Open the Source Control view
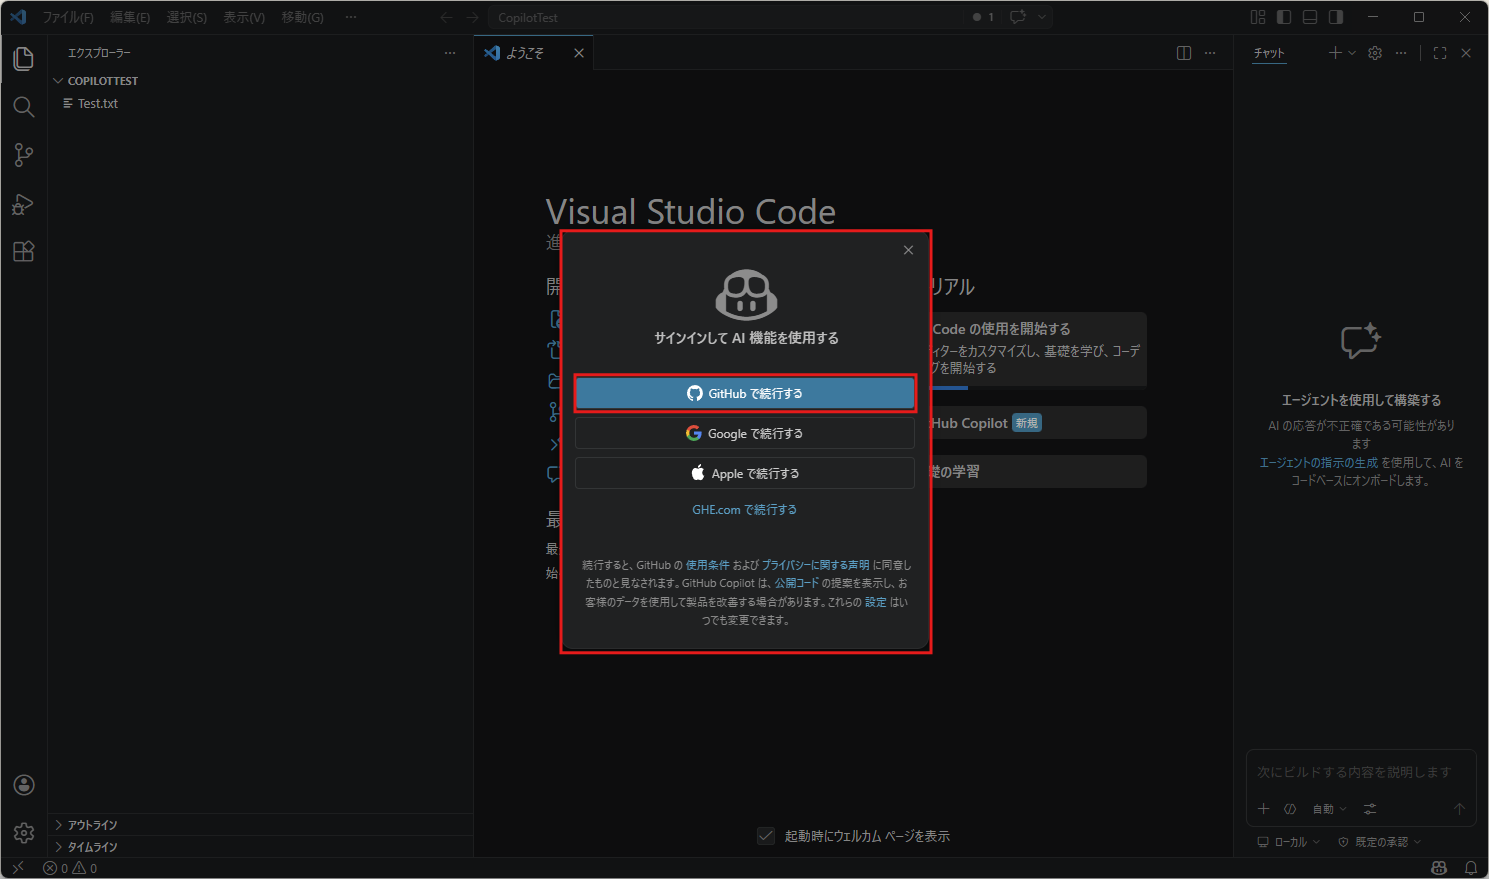The width and height of the screenshot is (1489, 879). coord(24,155)
